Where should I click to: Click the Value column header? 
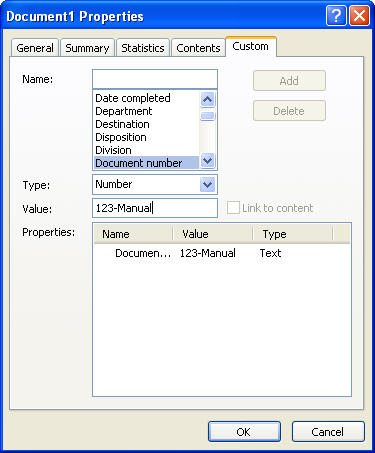click(213, 234)
